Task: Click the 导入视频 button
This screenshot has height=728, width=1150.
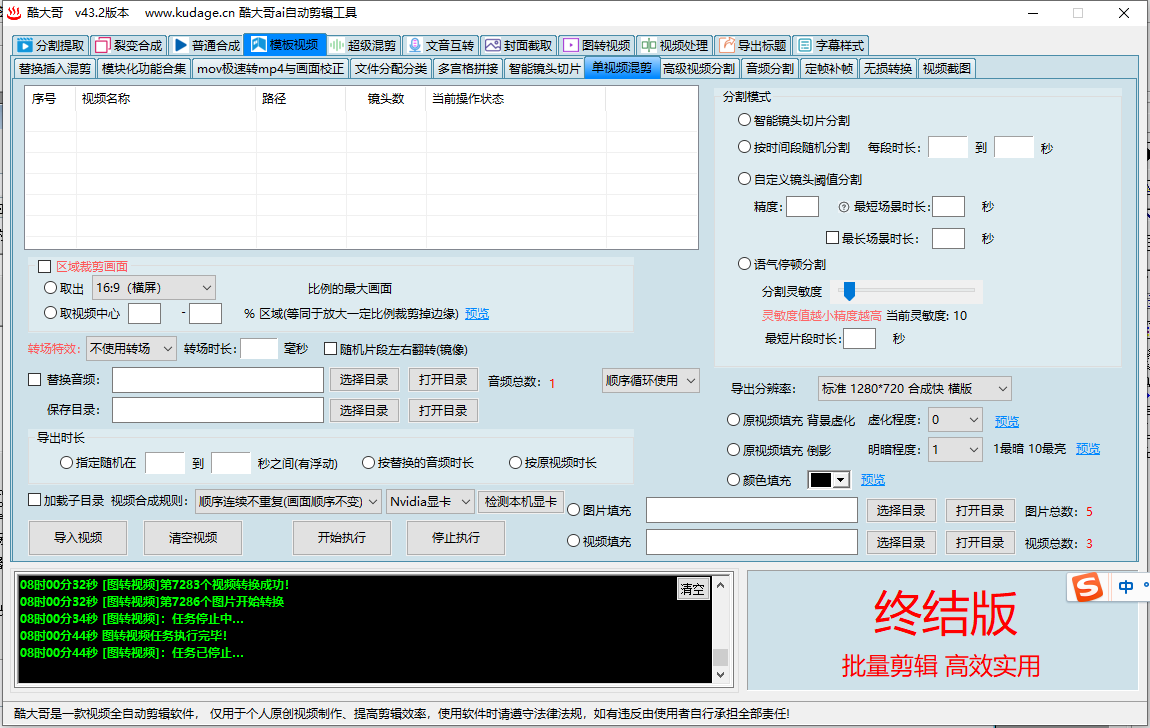Action: coord(78,537)
